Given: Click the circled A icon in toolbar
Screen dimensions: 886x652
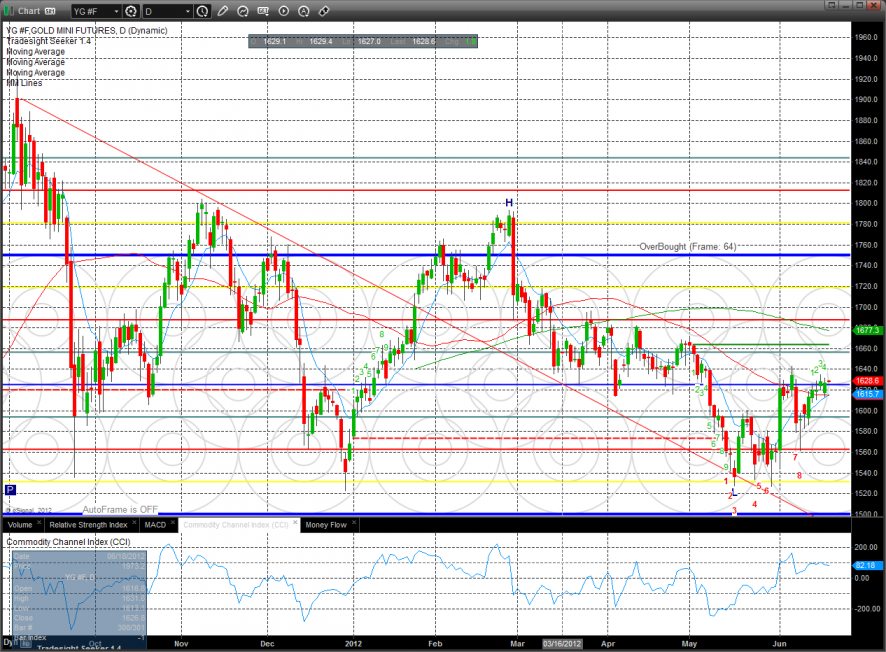Looking at the screenshot, I should (304, 12).
